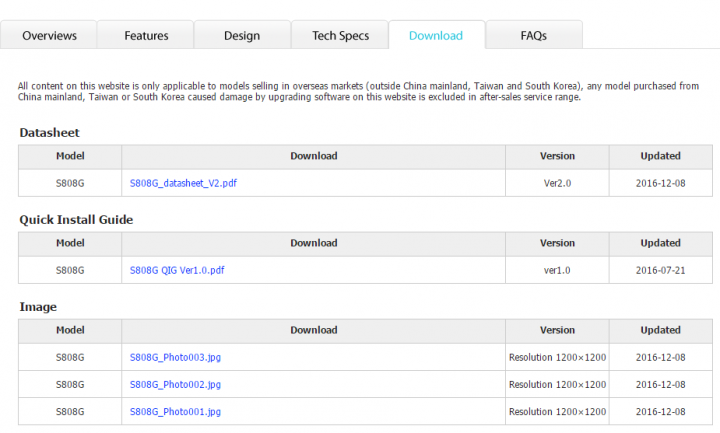Open the FAQs tab

(x=534, y=35)
